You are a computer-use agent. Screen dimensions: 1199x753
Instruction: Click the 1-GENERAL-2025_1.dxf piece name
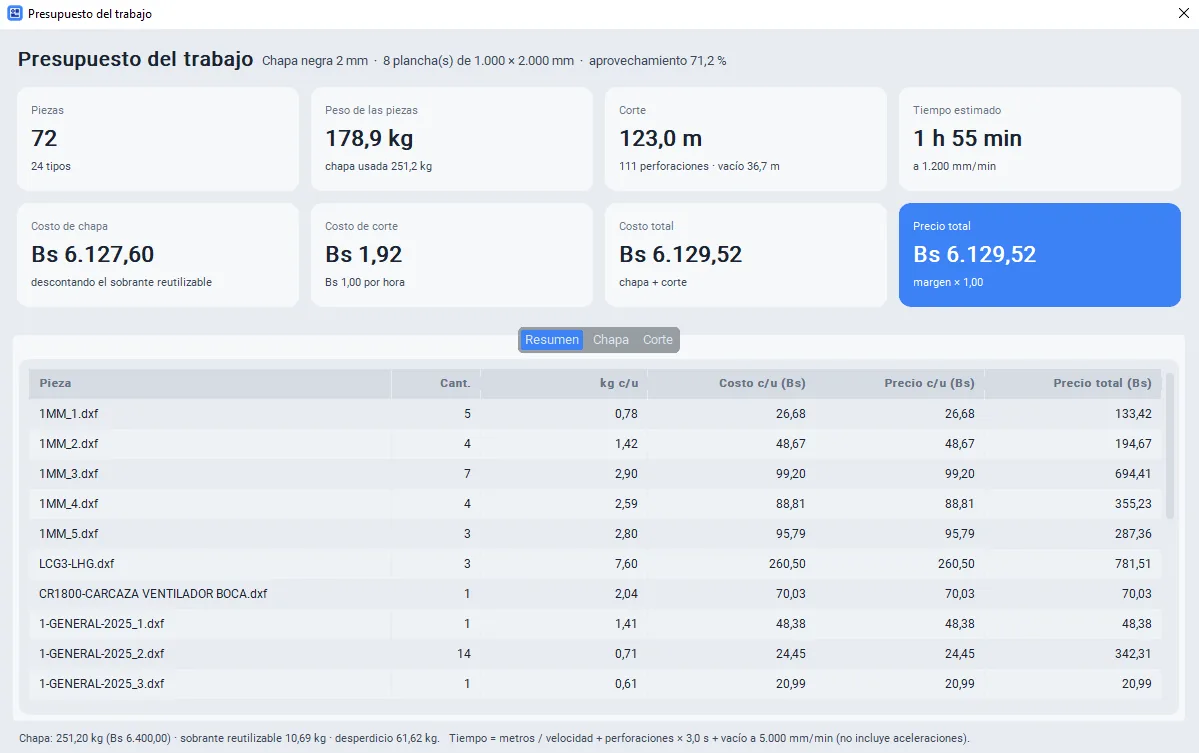[102, 624]
